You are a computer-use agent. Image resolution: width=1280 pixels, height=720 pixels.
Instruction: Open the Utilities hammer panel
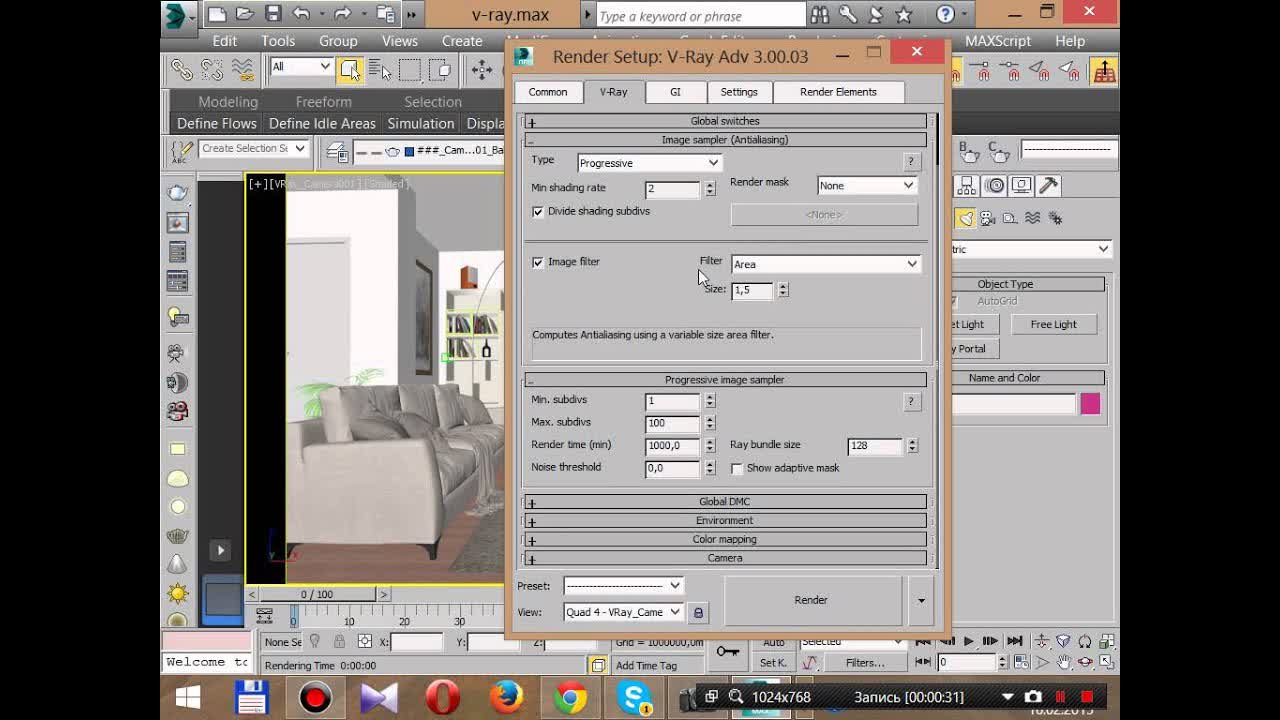click(x=1048, y=186)
